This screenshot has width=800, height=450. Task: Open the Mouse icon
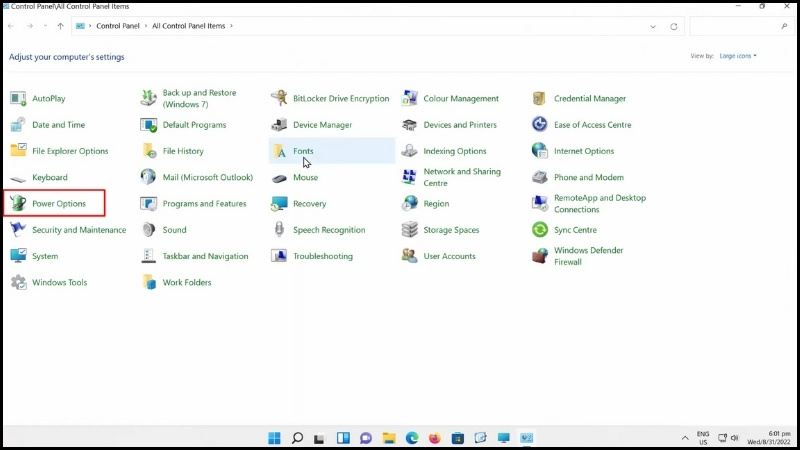tap(279, 178)
